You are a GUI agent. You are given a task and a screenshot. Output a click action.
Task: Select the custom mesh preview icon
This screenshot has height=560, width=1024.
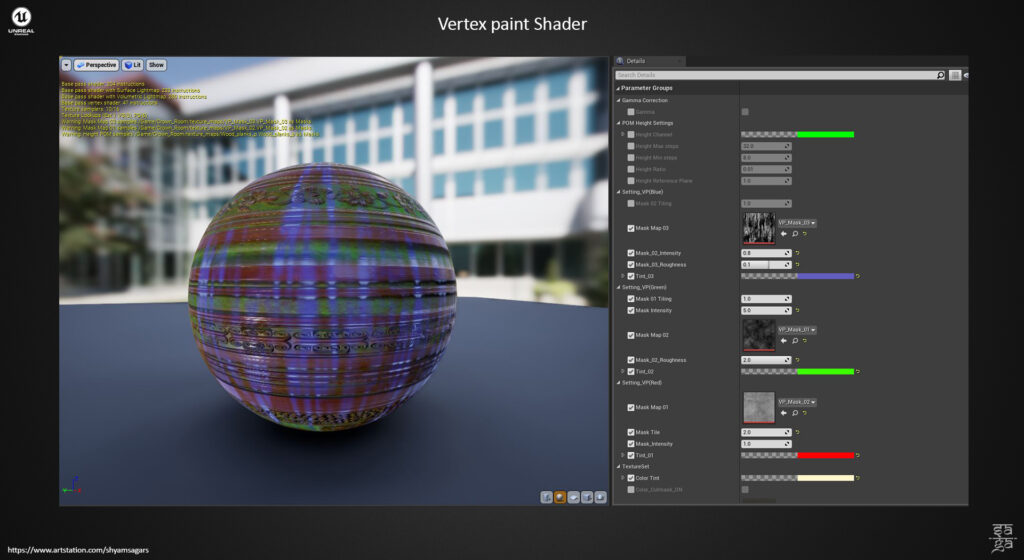tap(600, 497)
